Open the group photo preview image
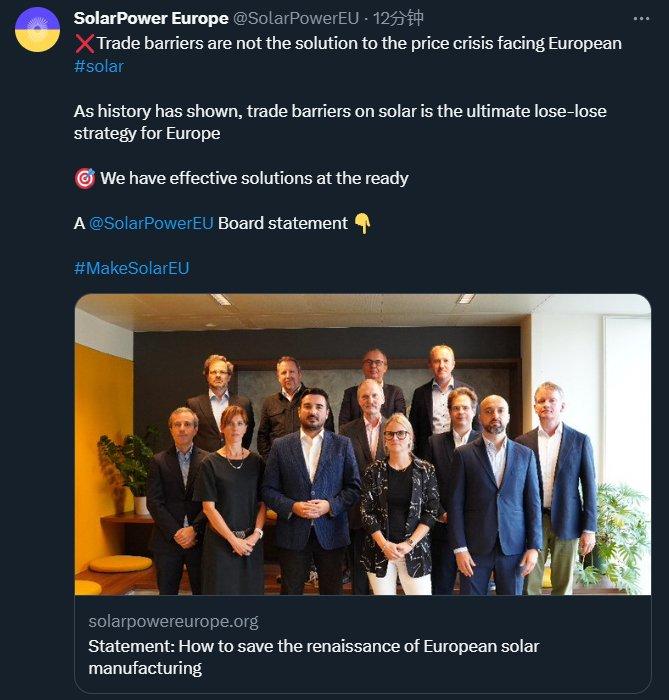The height and width of the screenshot is (700, 669). (362, 445)
